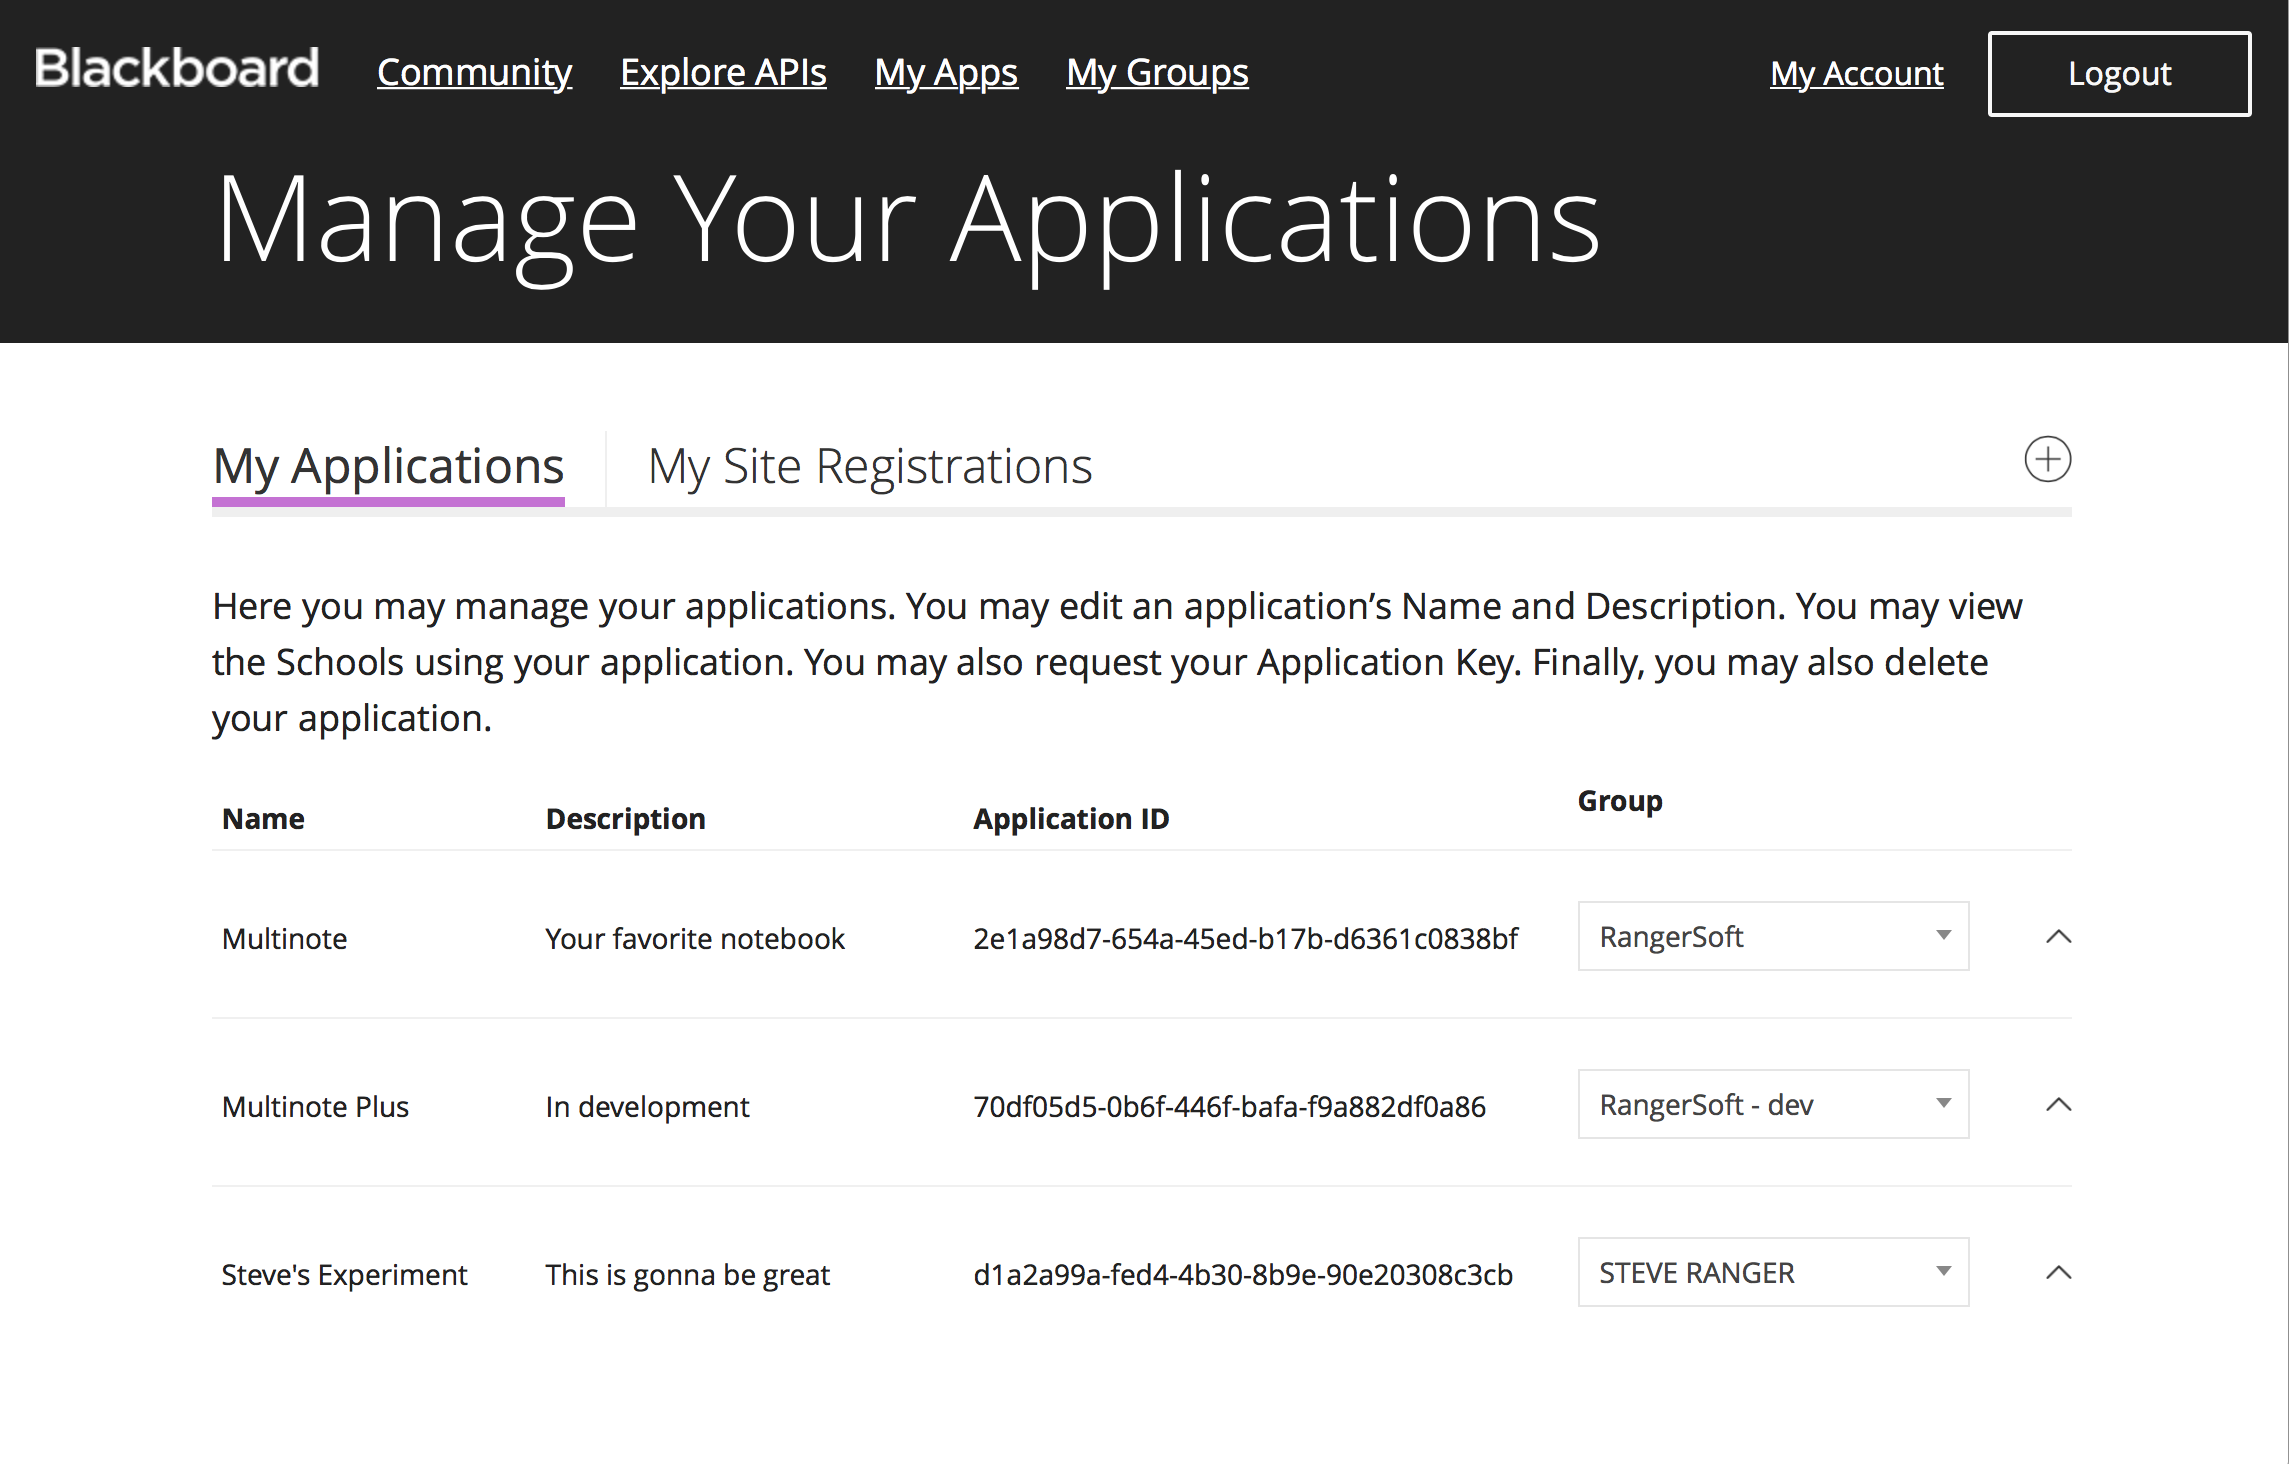Click the Application ID column header
The width and height of the screenshot is (2289, 1464).
click(1071, 819)
